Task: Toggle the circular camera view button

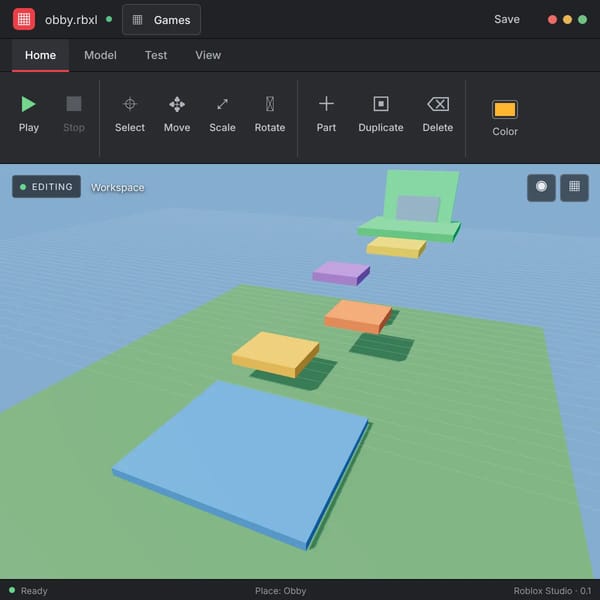Action: [541, 188]
